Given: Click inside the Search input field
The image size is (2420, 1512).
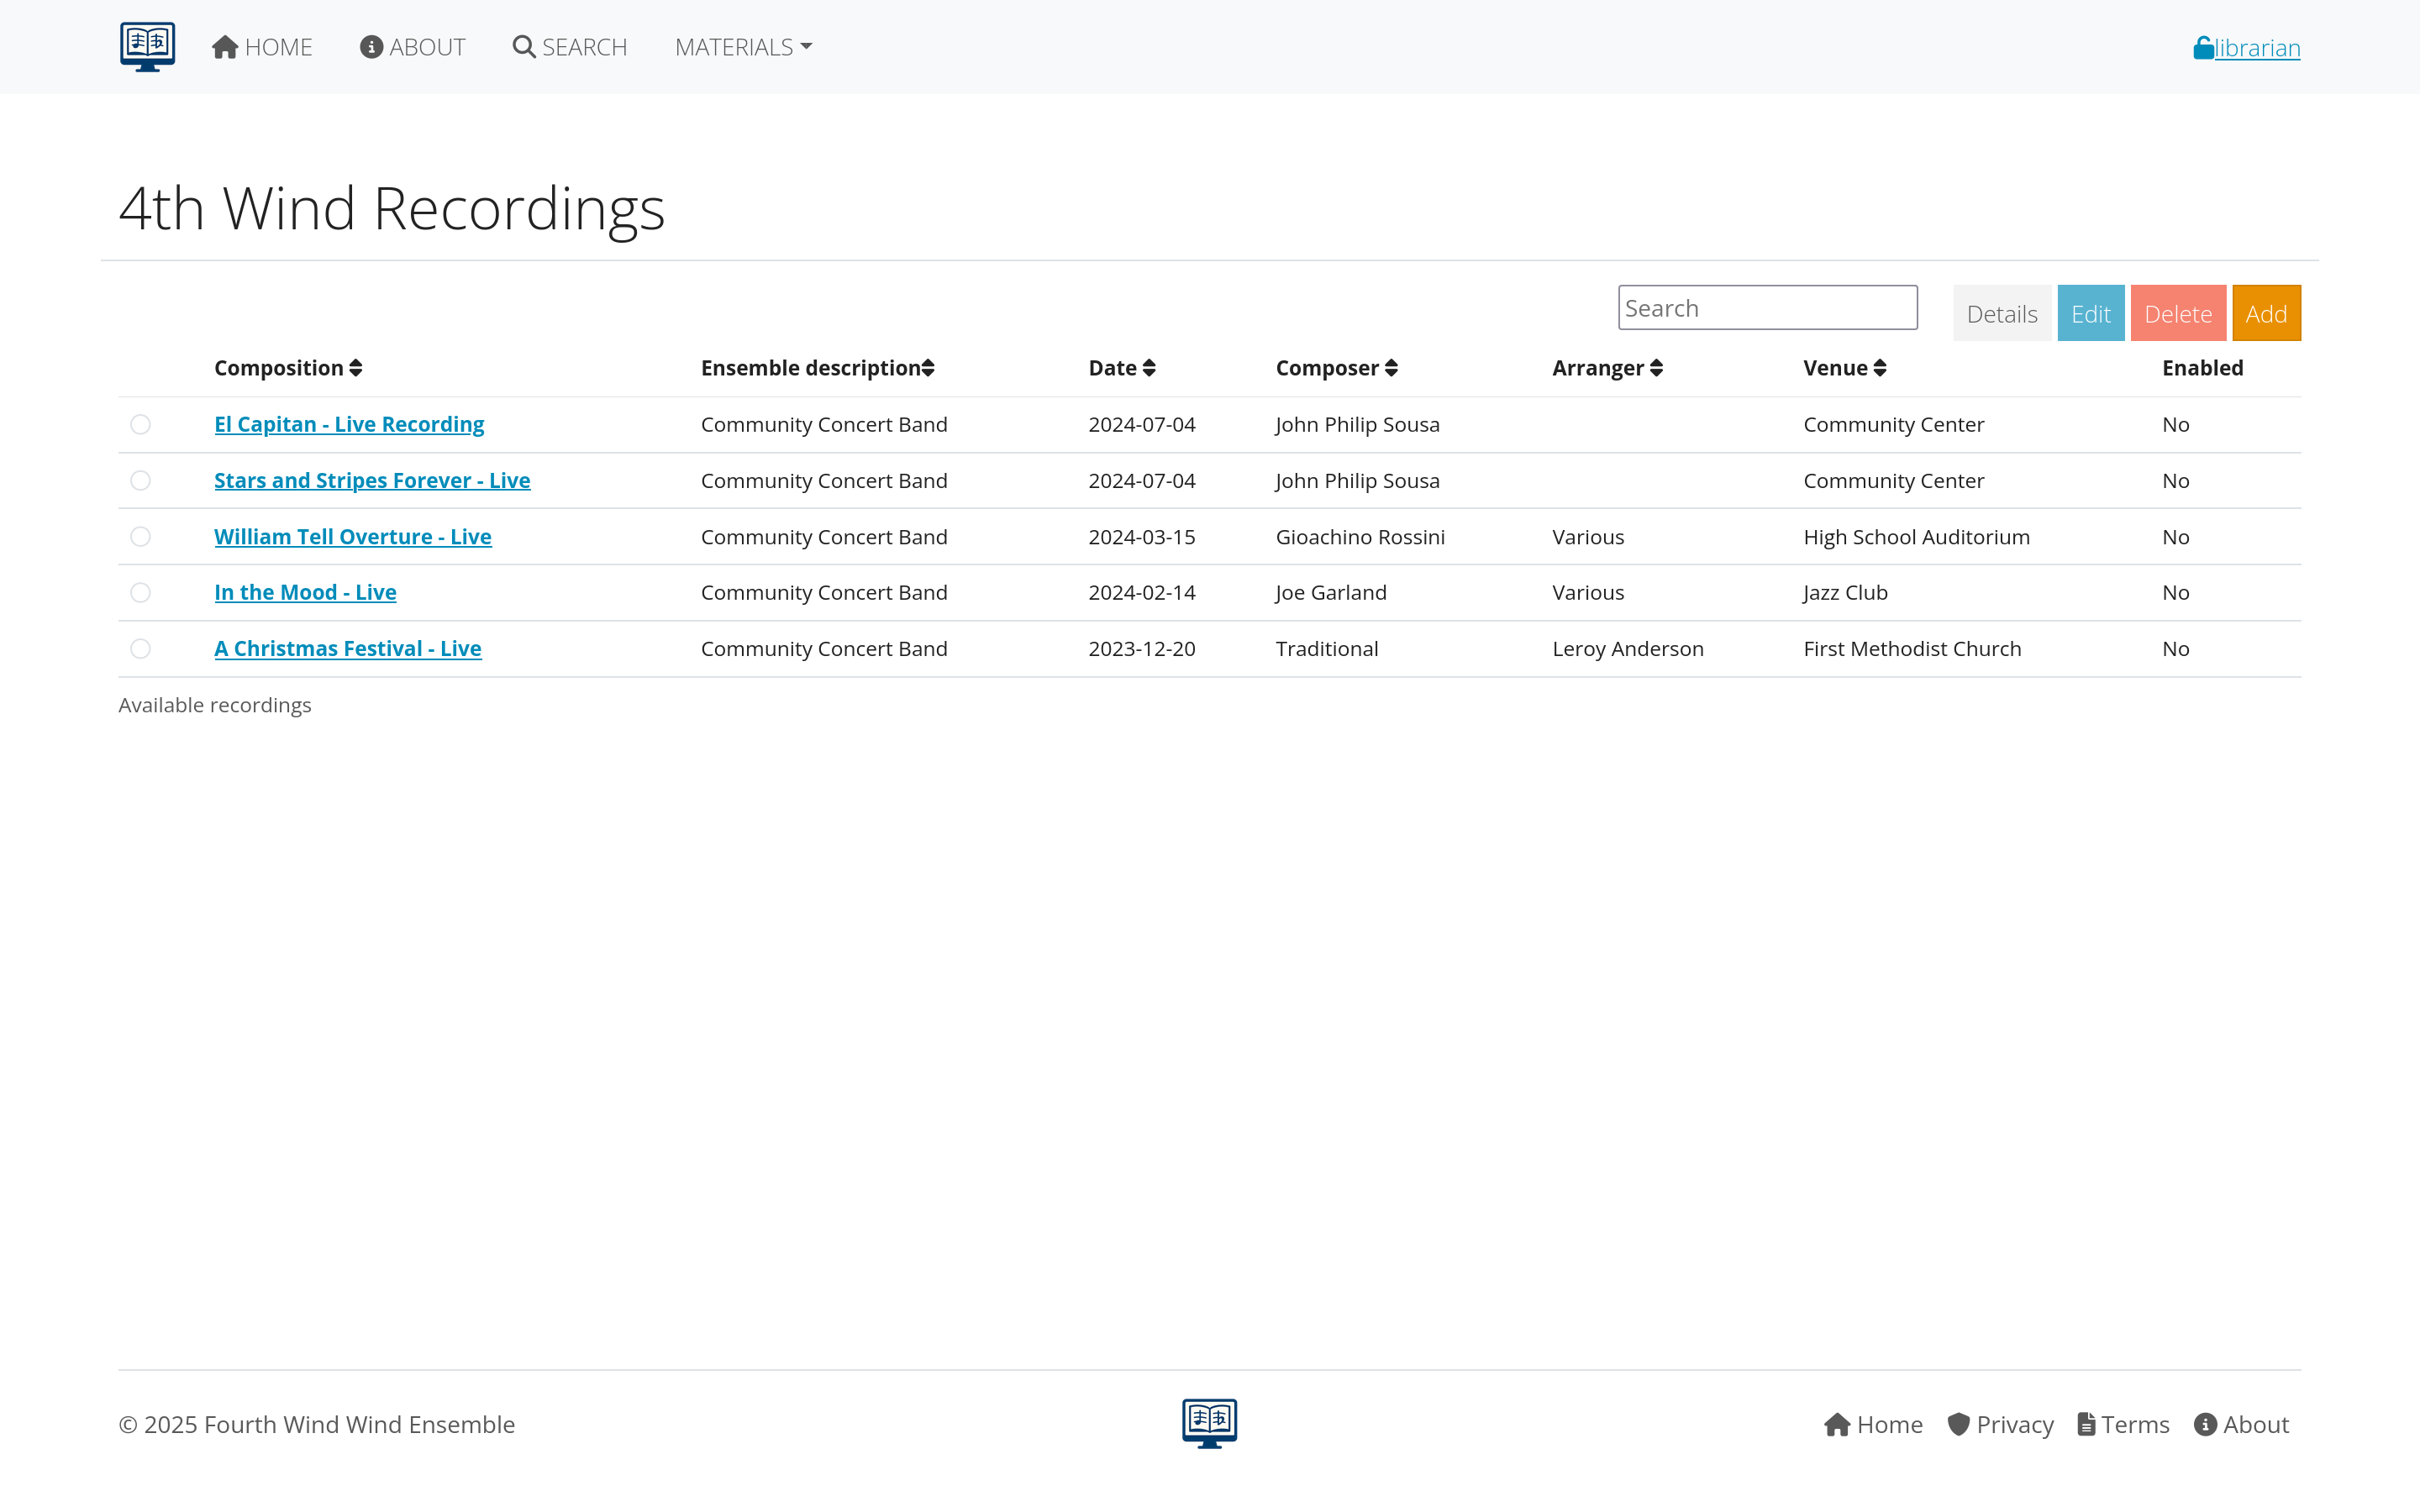Looking at the screenshot, I should click(1766, 307).
